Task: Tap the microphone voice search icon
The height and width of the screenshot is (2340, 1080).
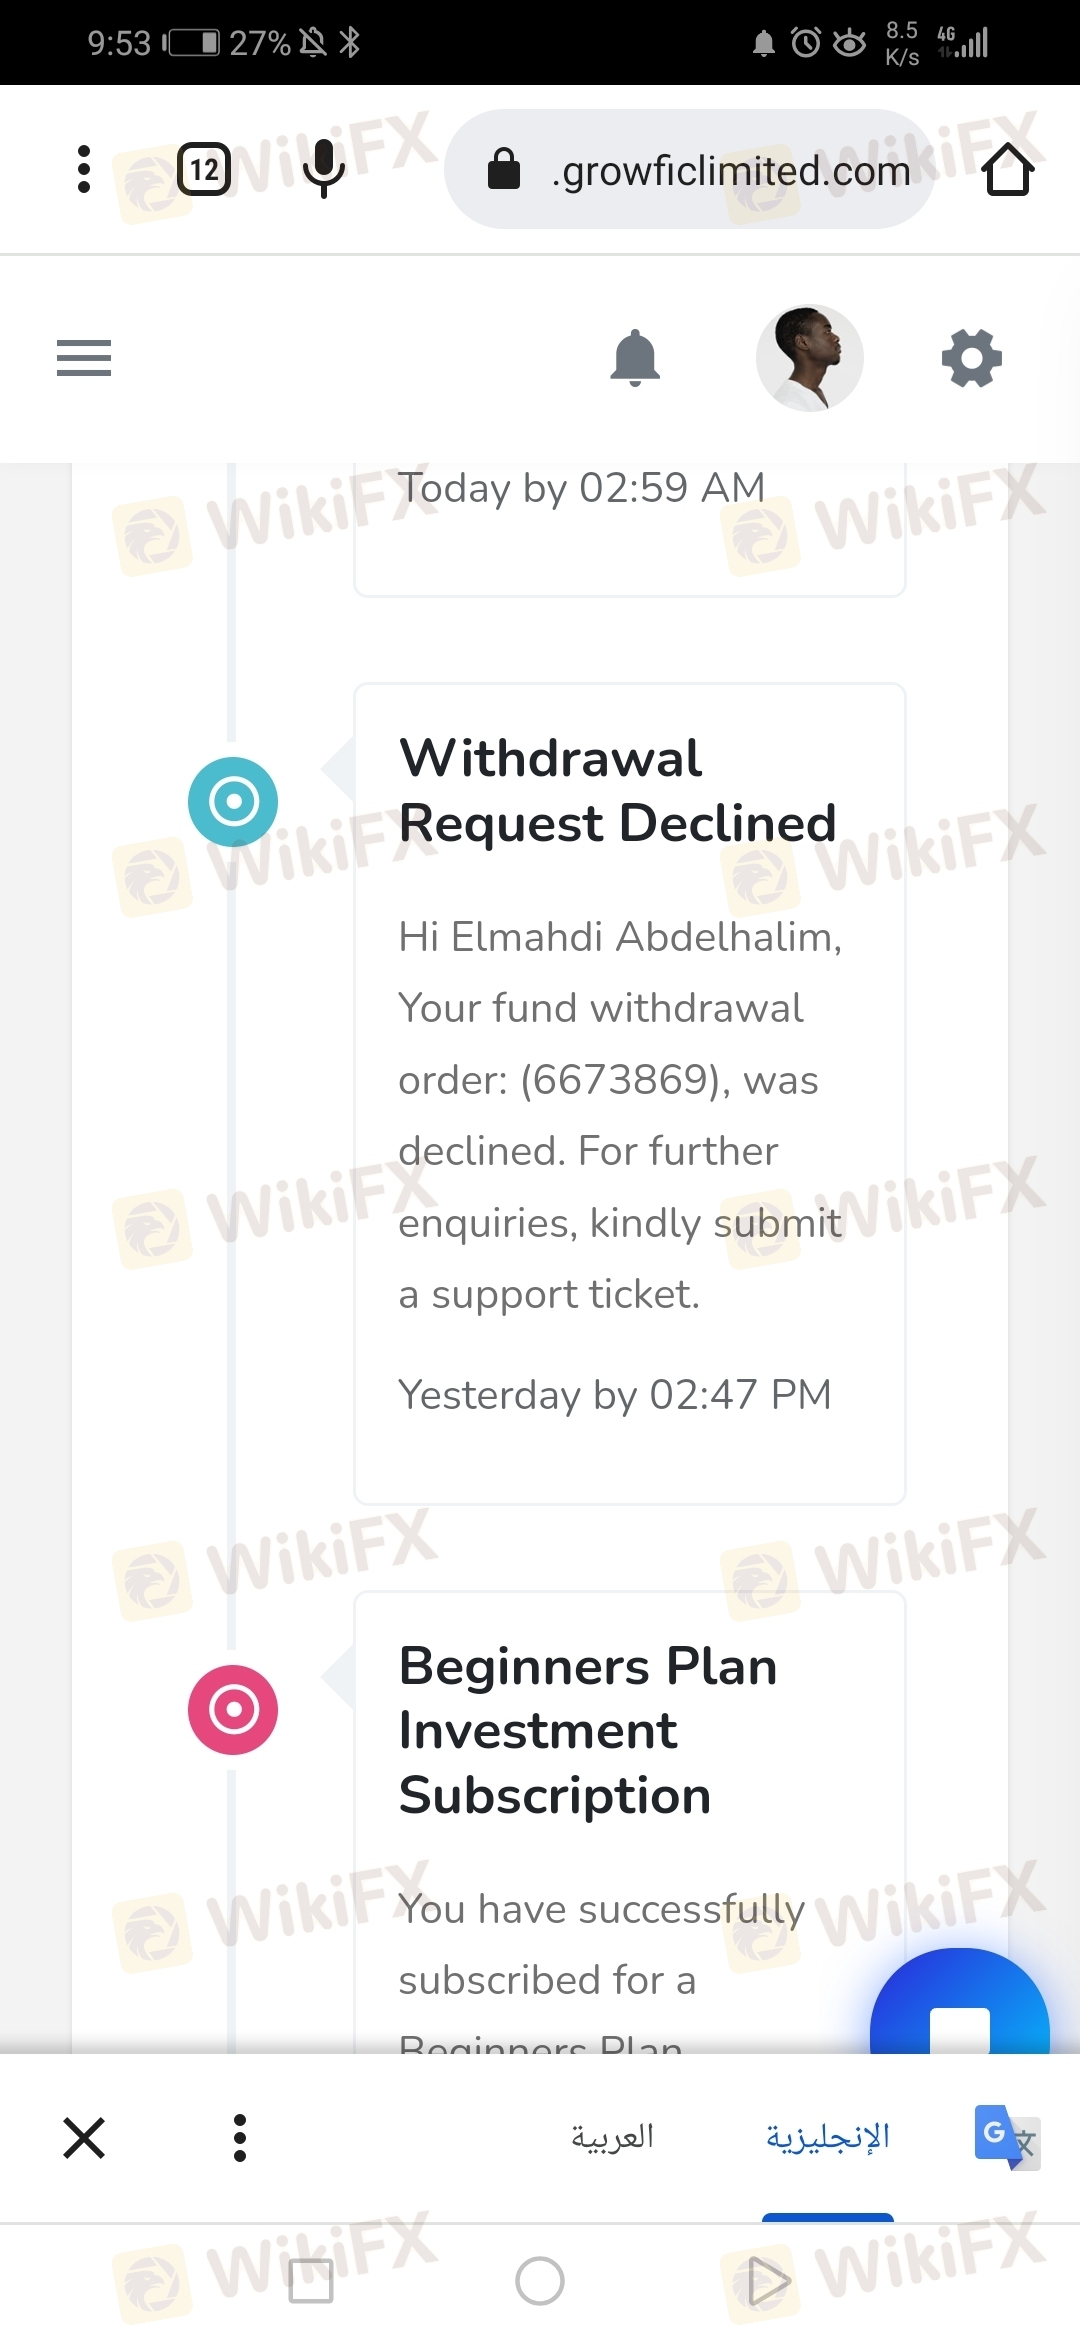Action: [x=323, y=169]
